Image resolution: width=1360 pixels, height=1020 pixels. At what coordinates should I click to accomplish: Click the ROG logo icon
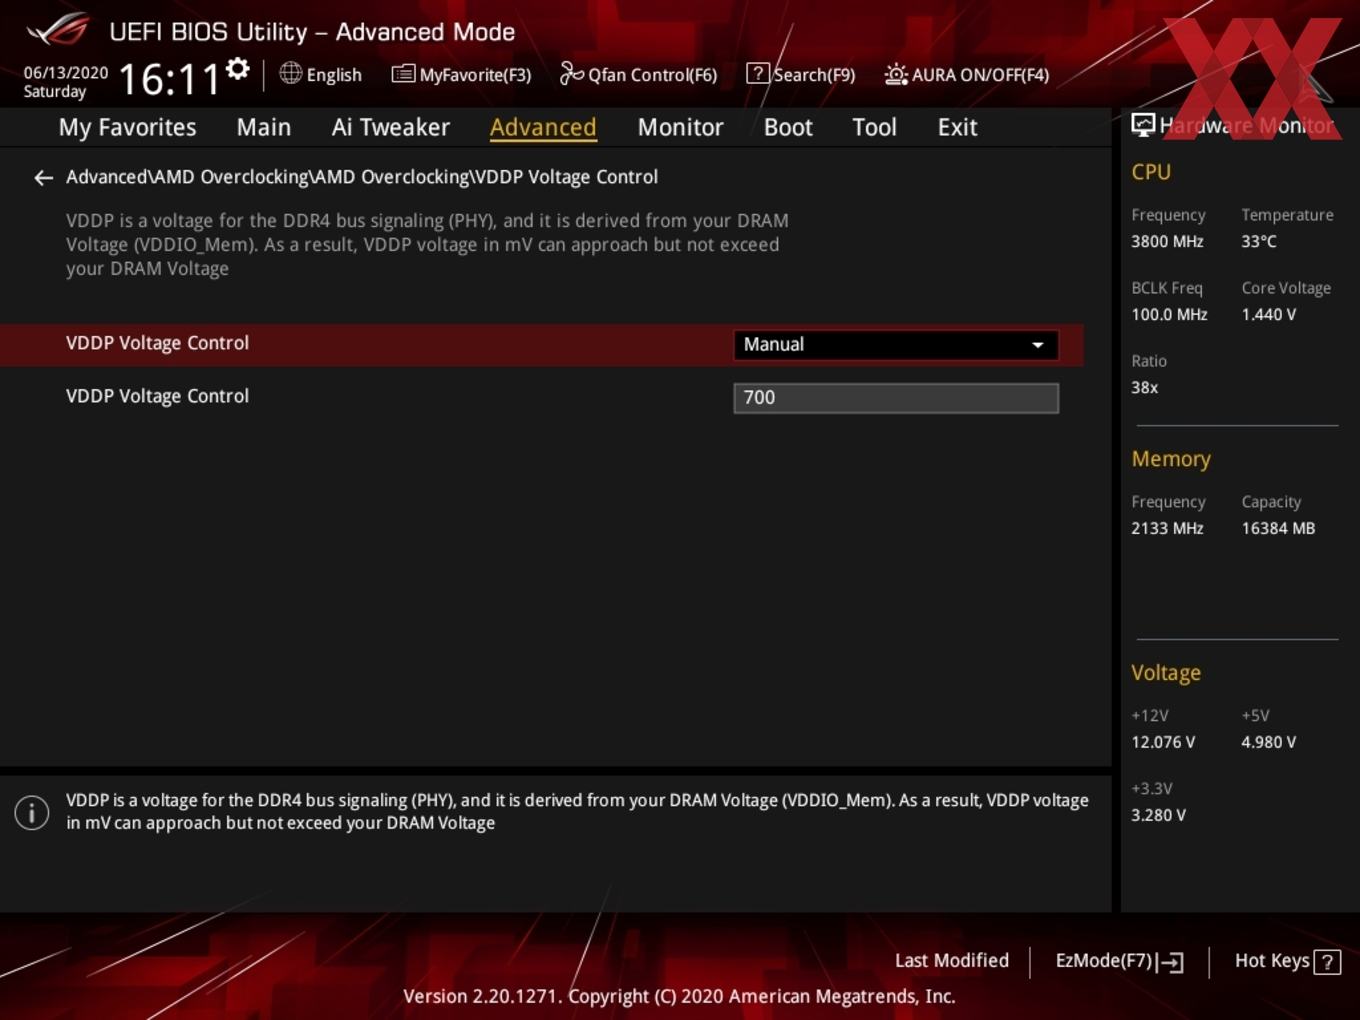point(58,30)
